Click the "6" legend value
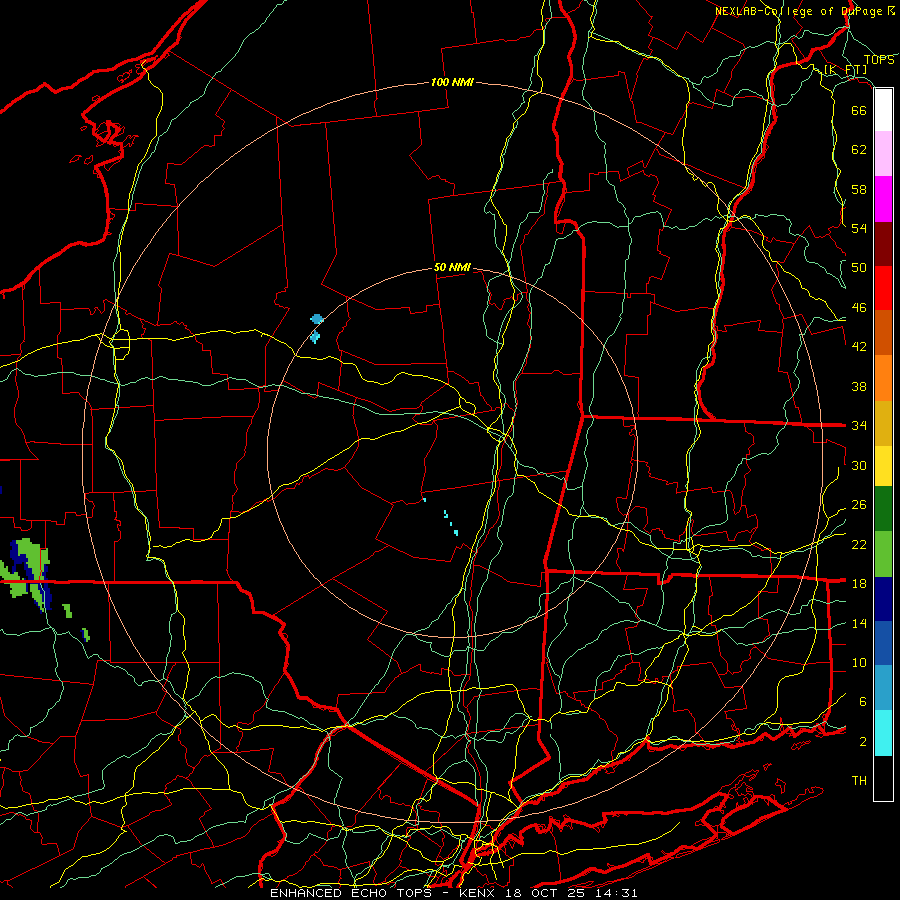This screenshot has height=900, width=900. point(862,702)
